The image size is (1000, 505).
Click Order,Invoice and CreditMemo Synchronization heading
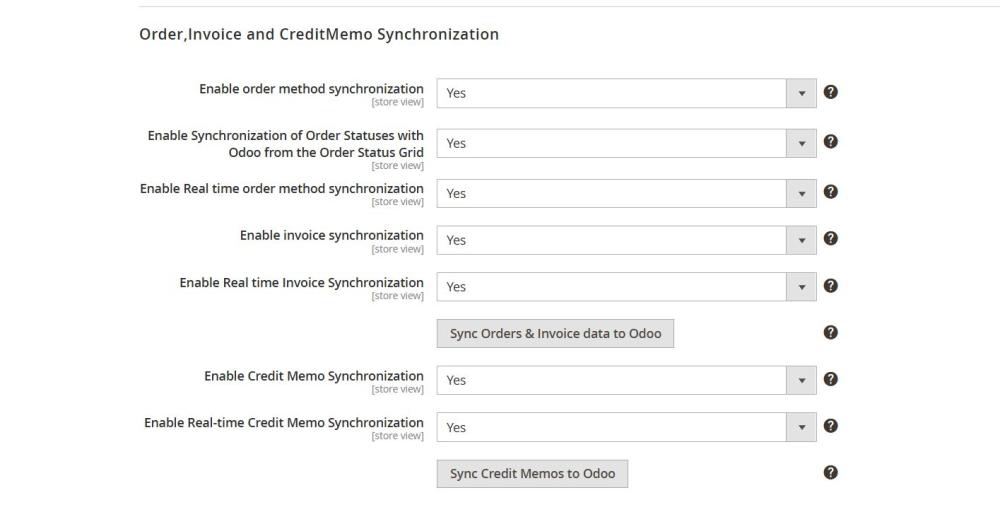pyautogui.click(x=319, y=34)
